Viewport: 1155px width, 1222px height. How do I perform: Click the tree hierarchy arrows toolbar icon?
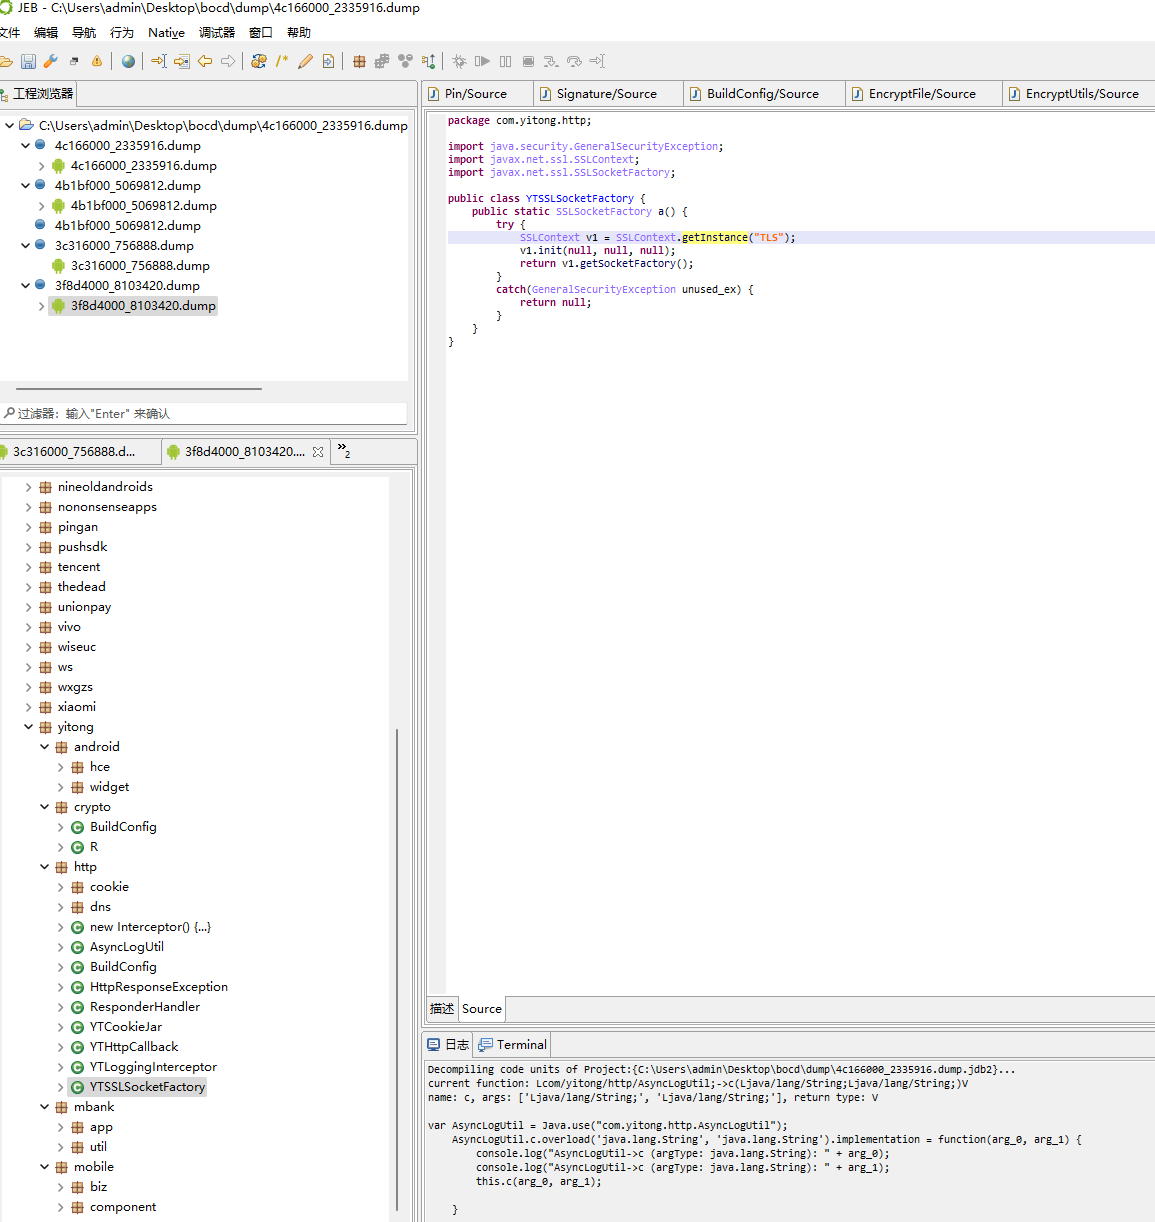(428, 61)
